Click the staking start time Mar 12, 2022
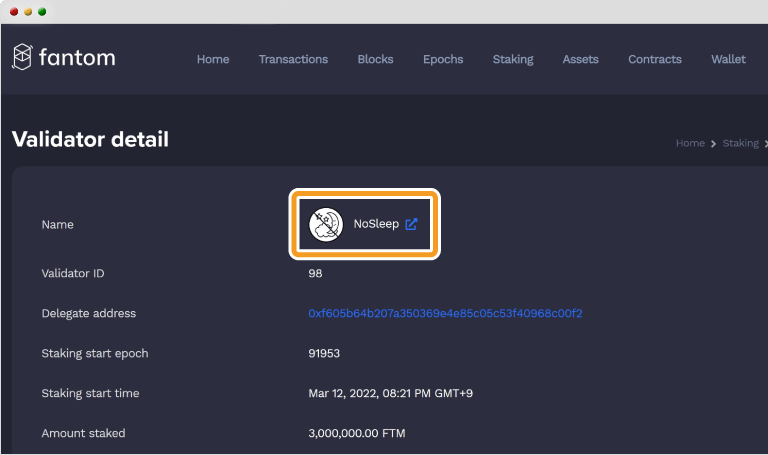Image resolution: width=768 pixels, height=455 pixels. (x=390, y=393)
